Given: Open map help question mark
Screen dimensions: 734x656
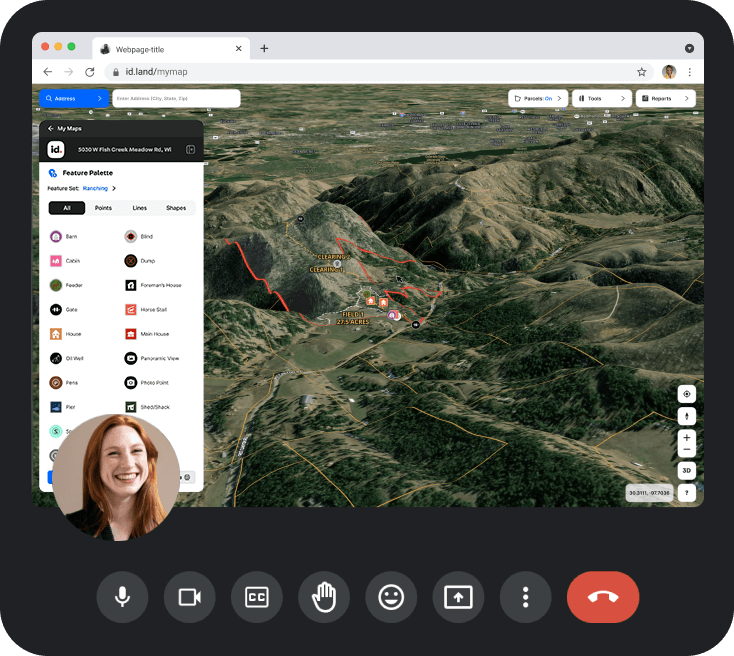Looking at the screenshot, I should click(687, 493).
